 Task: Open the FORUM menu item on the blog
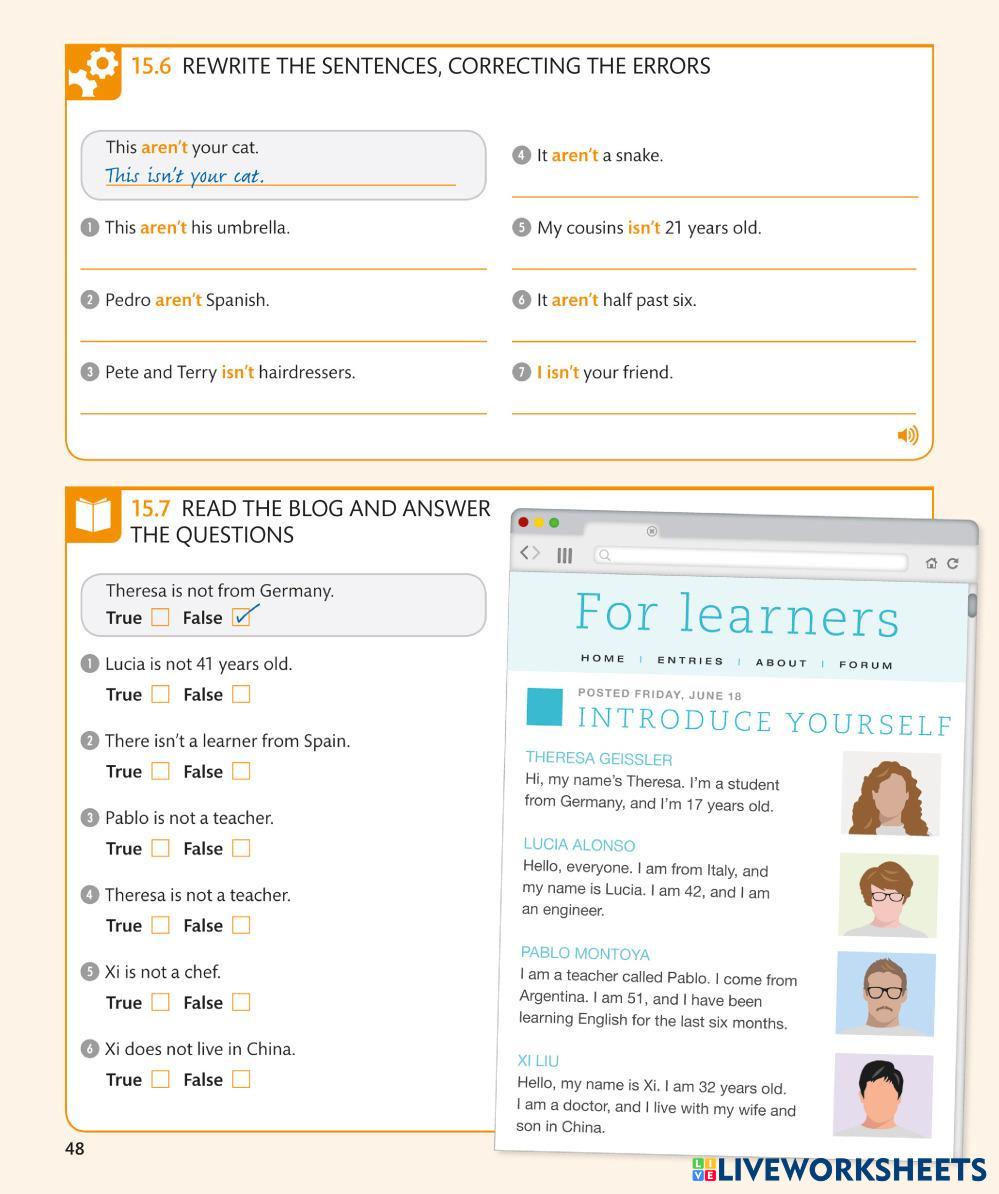pos(865,664)
